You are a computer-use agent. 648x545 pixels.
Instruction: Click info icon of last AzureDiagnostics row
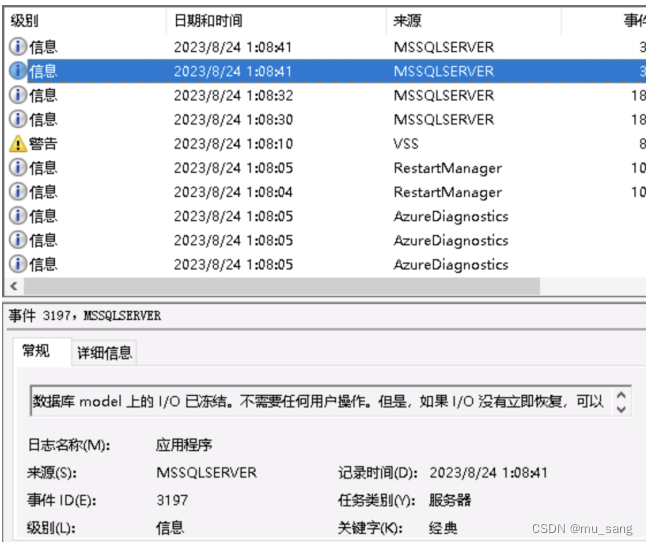click(18, 264)
